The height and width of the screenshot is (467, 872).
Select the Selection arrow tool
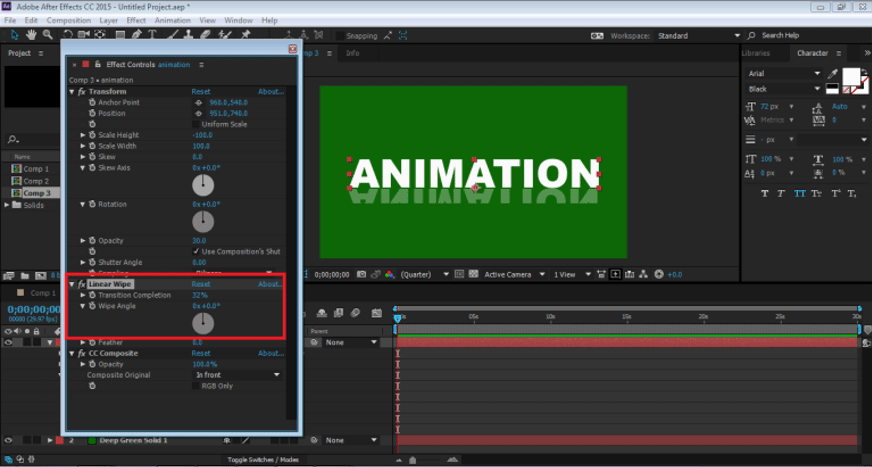pyautogui.click(x=14, y=35)
